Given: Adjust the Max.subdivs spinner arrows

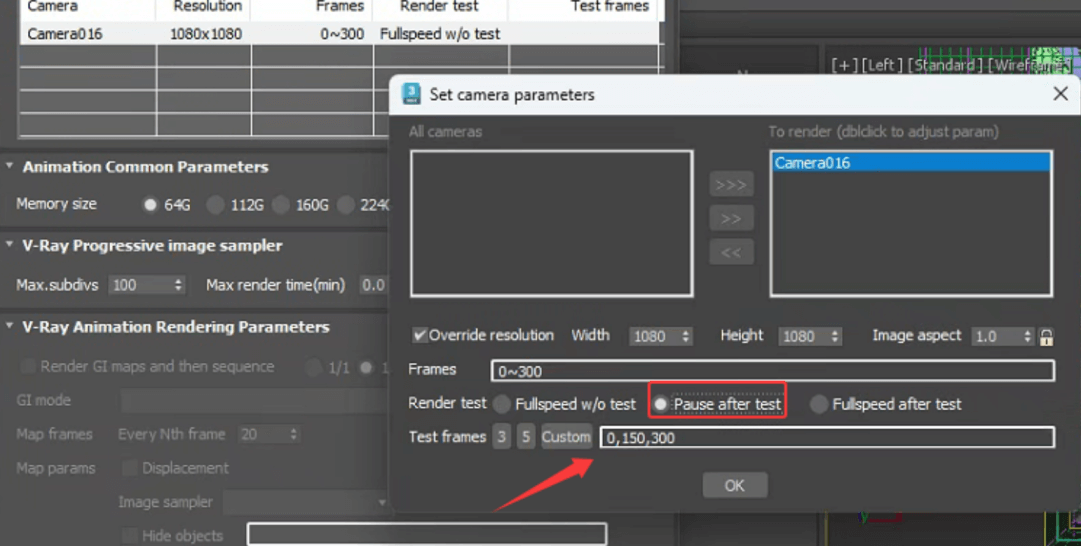Looking at the screenshot, I should 179,285.
